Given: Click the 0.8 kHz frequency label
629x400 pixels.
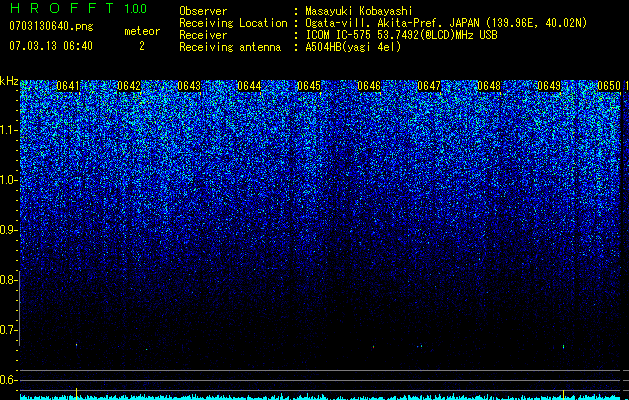Looking at the screenshot, I should click(x=8, y=280).
